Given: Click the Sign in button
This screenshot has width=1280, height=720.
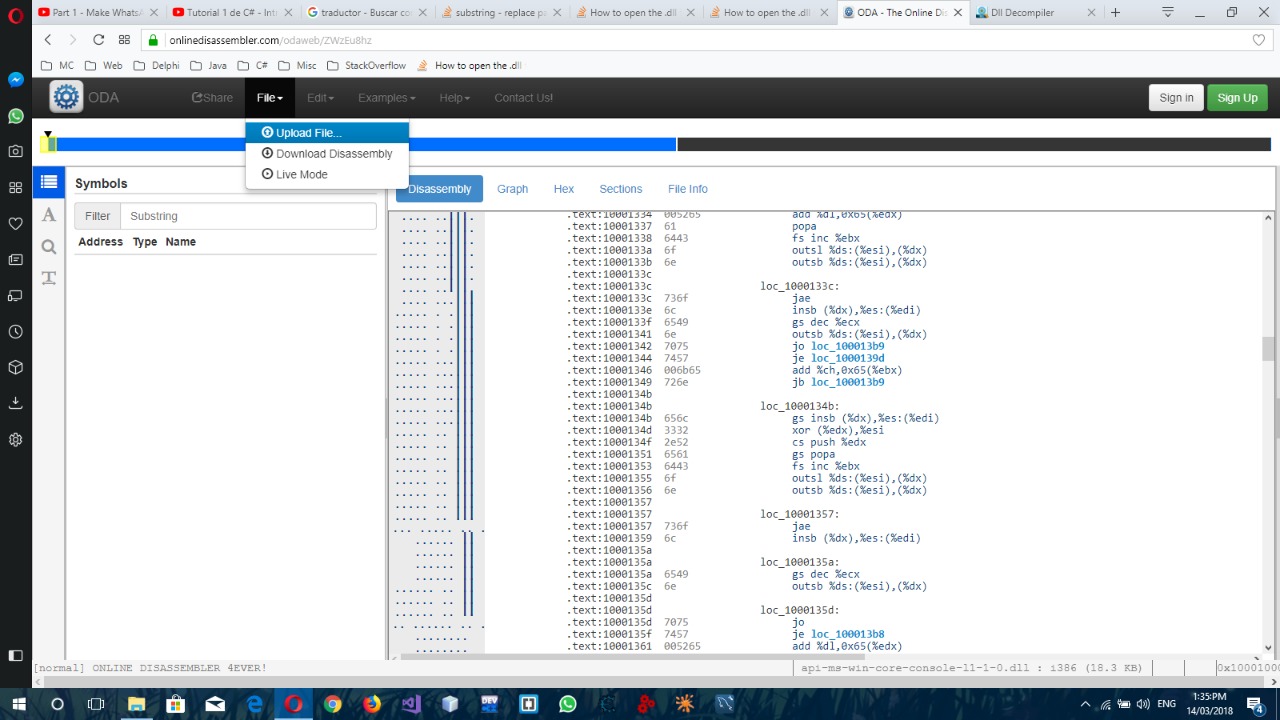Looking at the screenshot, I should 1176,97.
